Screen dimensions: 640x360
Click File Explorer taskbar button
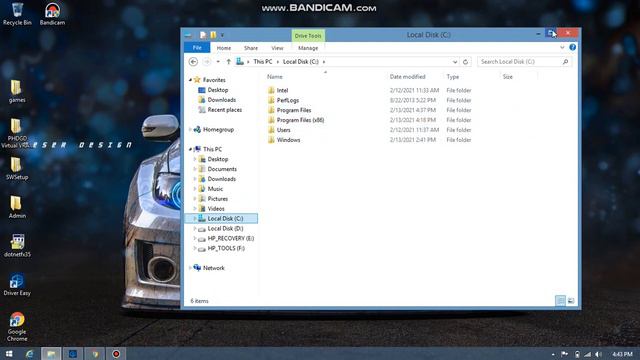pyautogui.click(x=51, y=354)
